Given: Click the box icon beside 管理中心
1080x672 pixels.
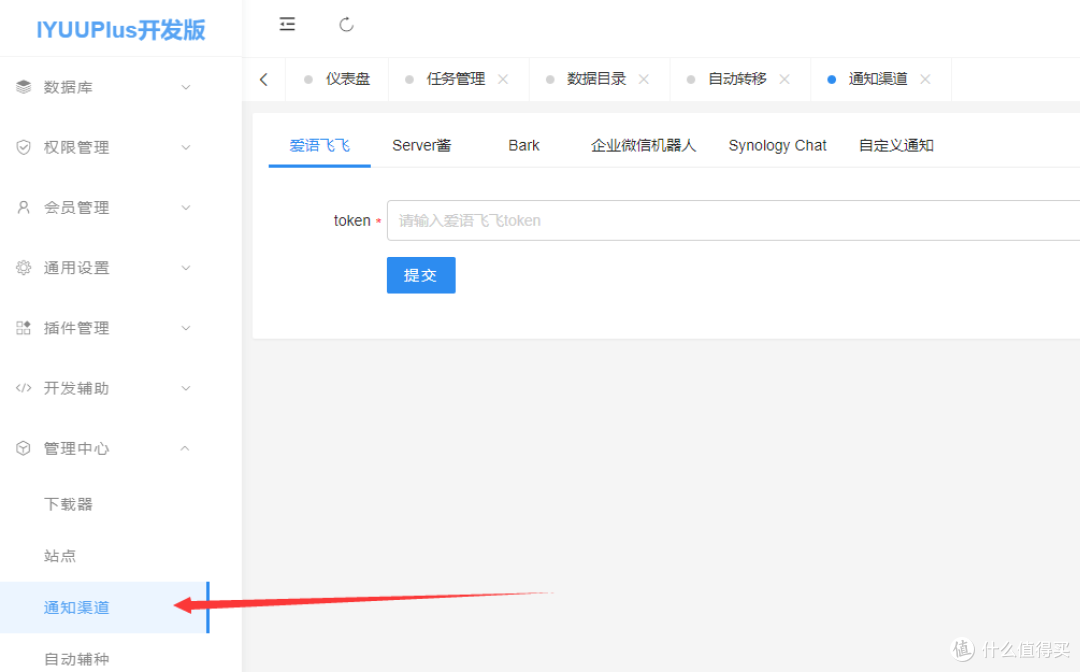Looking at the screenshot, I should (22, 448).
